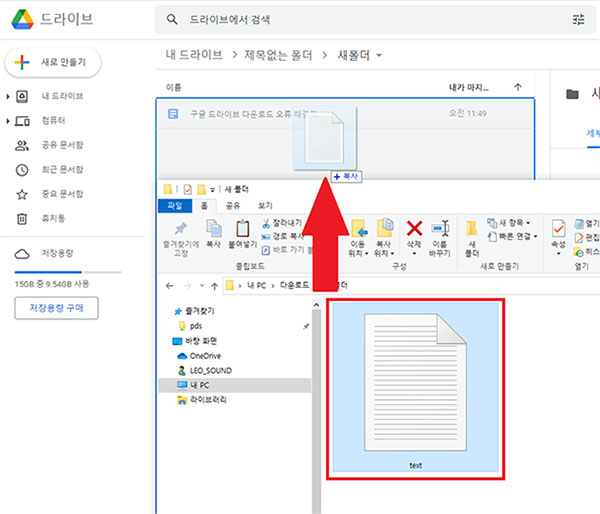Switch to the 보기 ribbon tab

[265, 206]
